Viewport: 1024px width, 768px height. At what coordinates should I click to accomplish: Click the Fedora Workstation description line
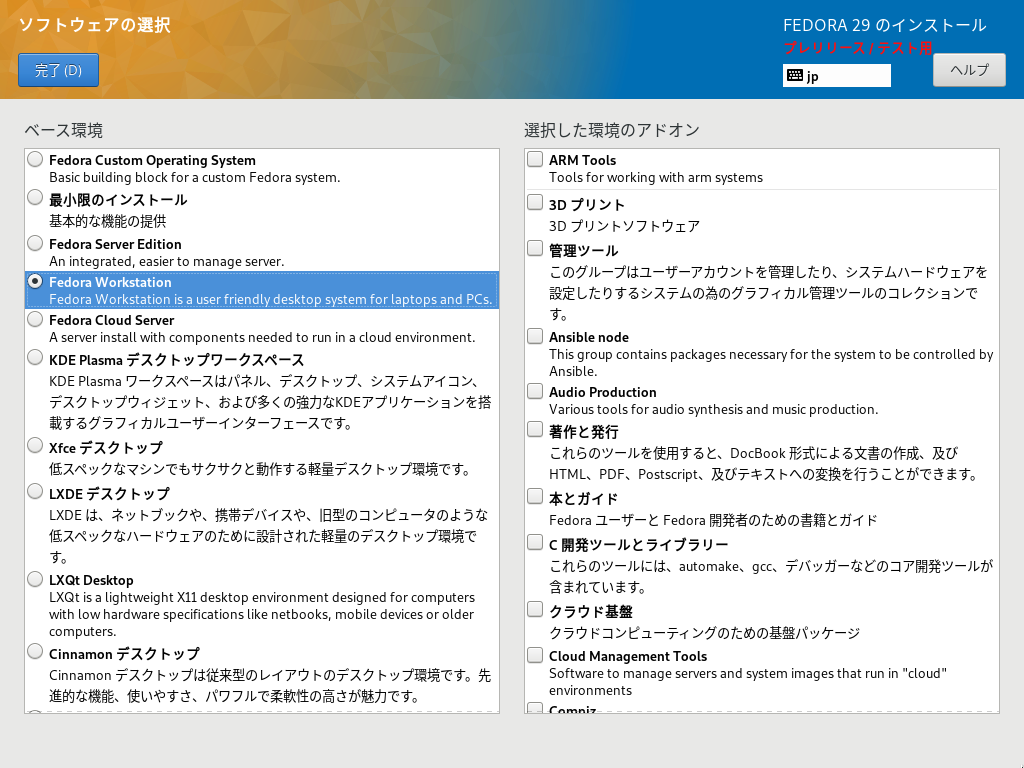pyautogui.click(x=270, y=300)
